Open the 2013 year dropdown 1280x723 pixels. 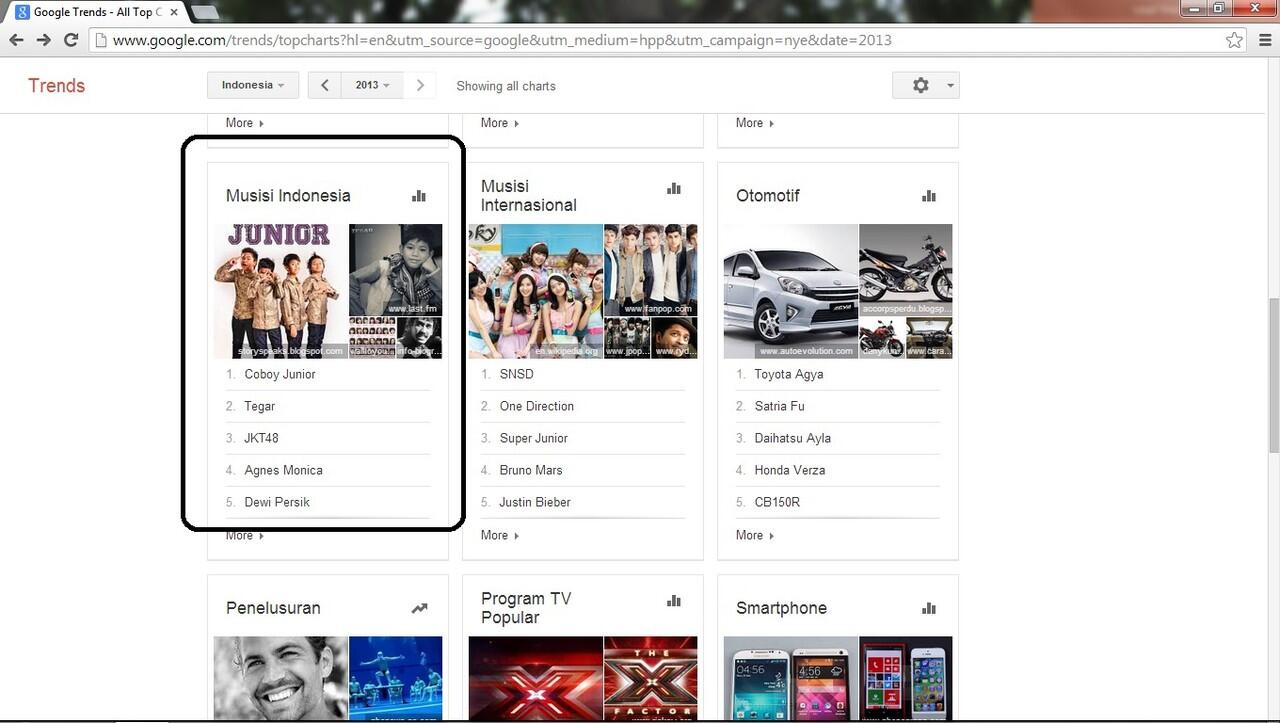(373, 85)
